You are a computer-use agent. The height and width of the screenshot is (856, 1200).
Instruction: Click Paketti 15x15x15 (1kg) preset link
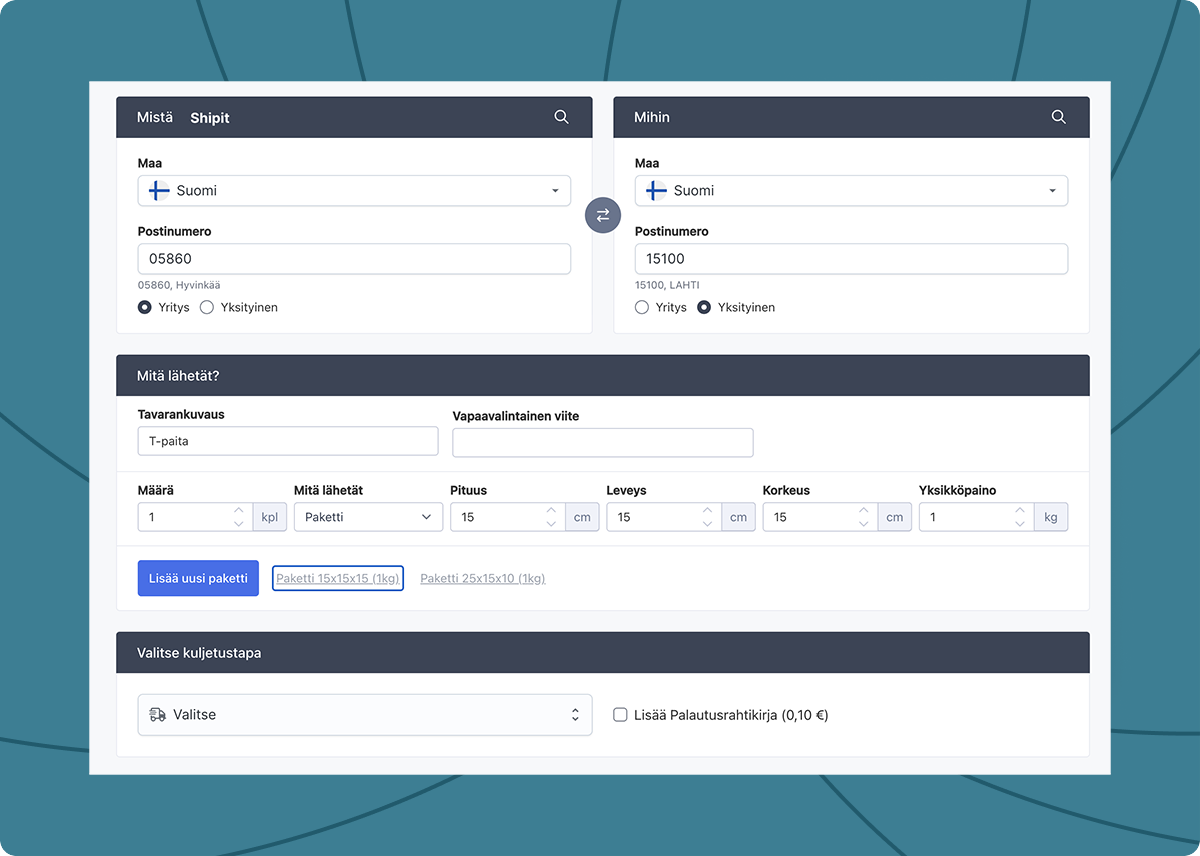pyautogui.click(x=338, y=578)
